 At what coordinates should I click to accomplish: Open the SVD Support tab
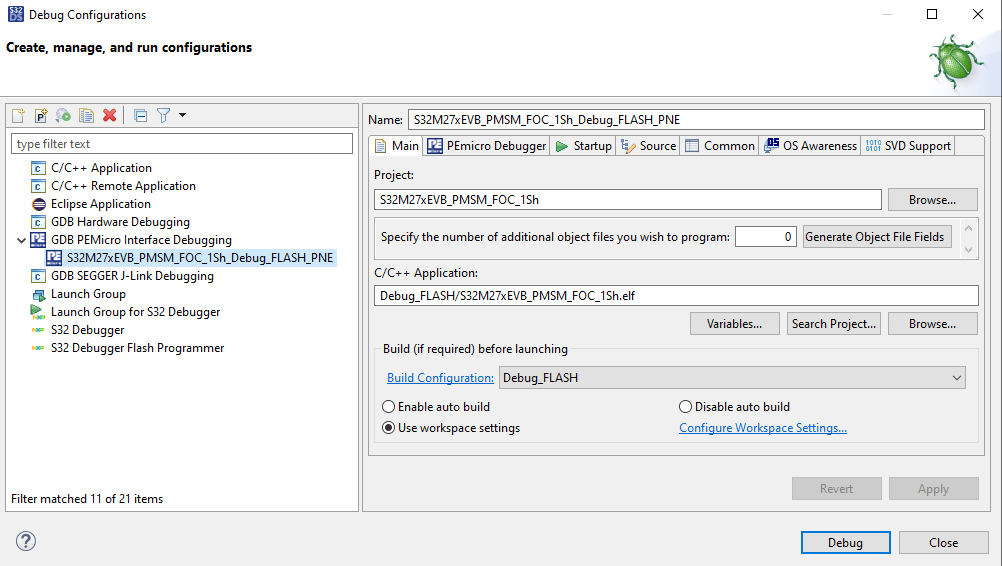click(x=907, y=146)
